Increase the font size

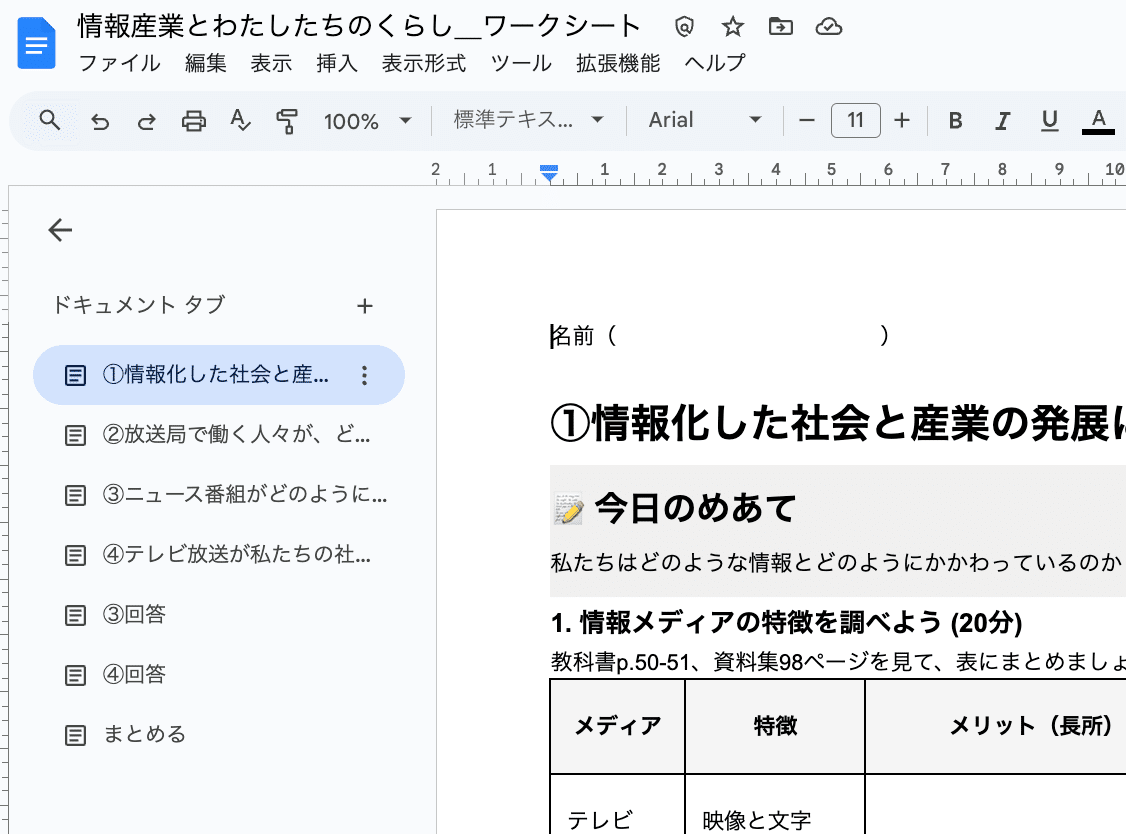pyautogui.click(x=902, y=121)
